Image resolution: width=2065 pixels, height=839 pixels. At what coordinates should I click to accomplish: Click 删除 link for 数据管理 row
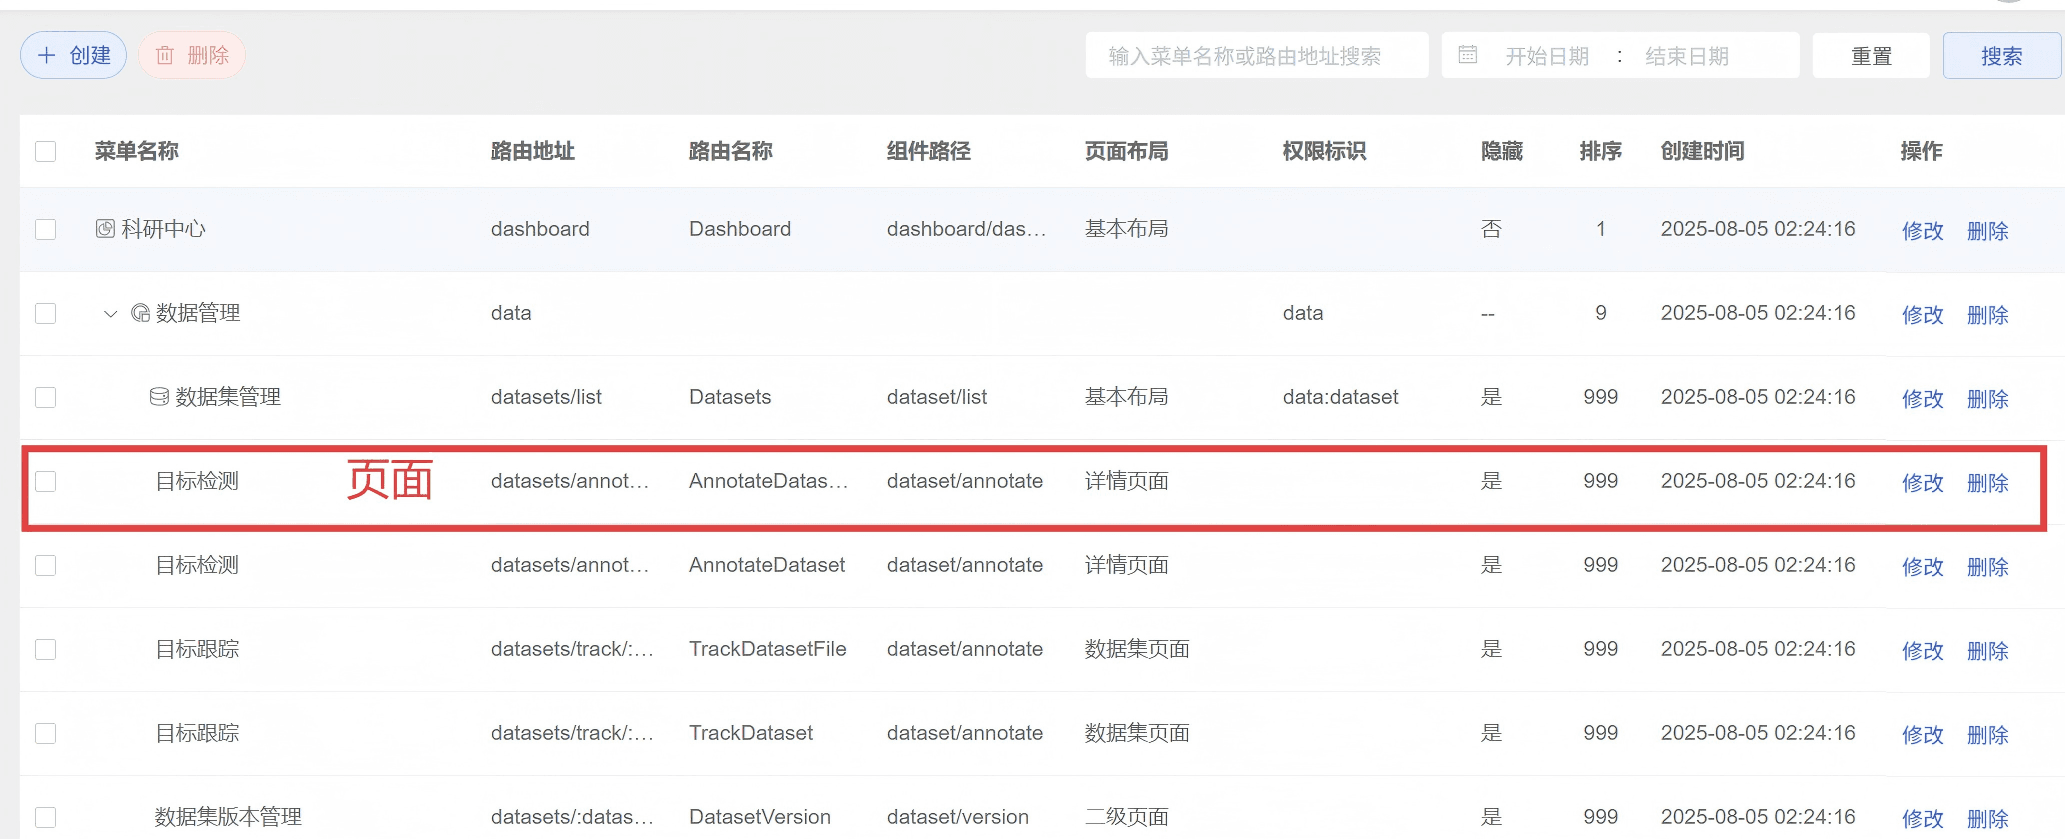click(1987, 315)
